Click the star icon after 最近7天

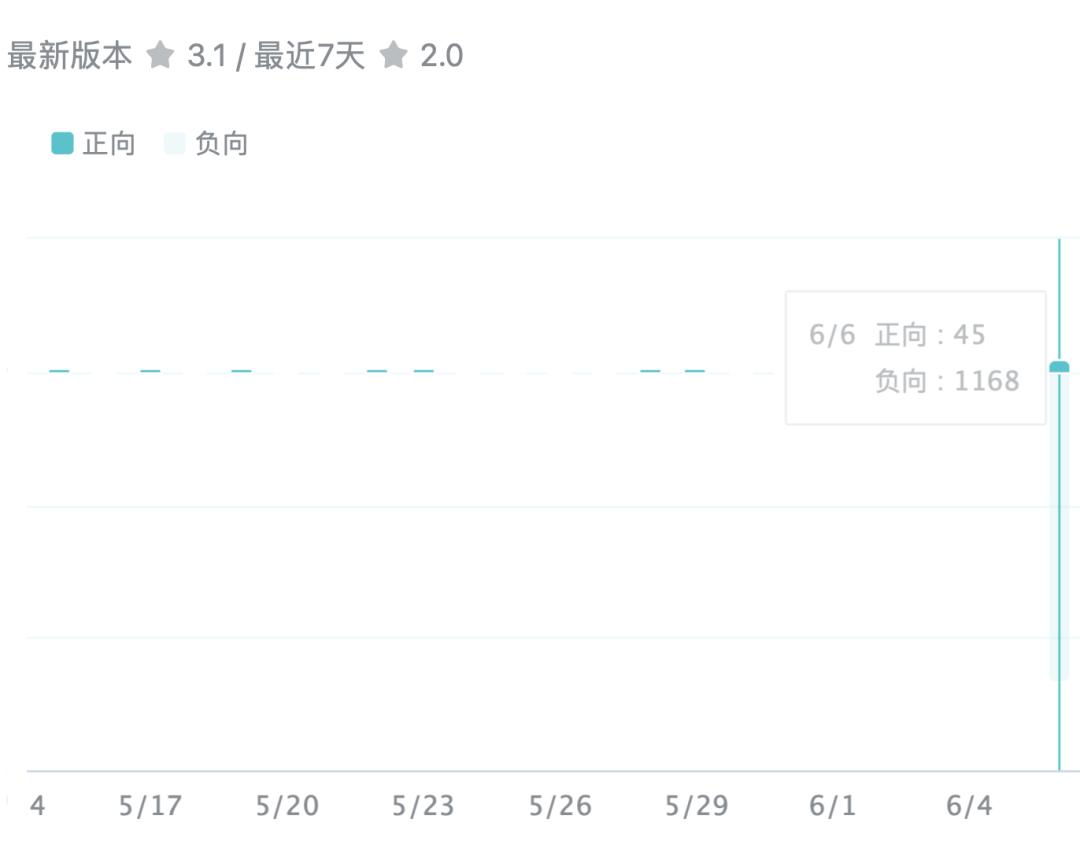[394, 55]
